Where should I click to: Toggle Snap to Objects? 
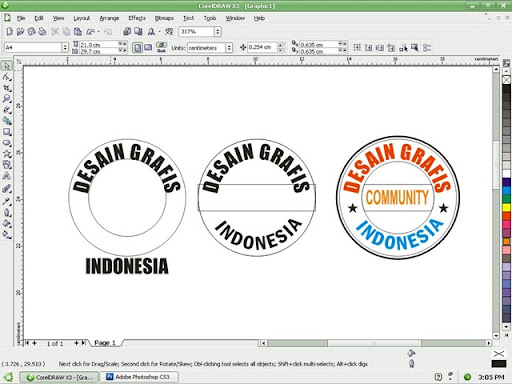point(380,48)
